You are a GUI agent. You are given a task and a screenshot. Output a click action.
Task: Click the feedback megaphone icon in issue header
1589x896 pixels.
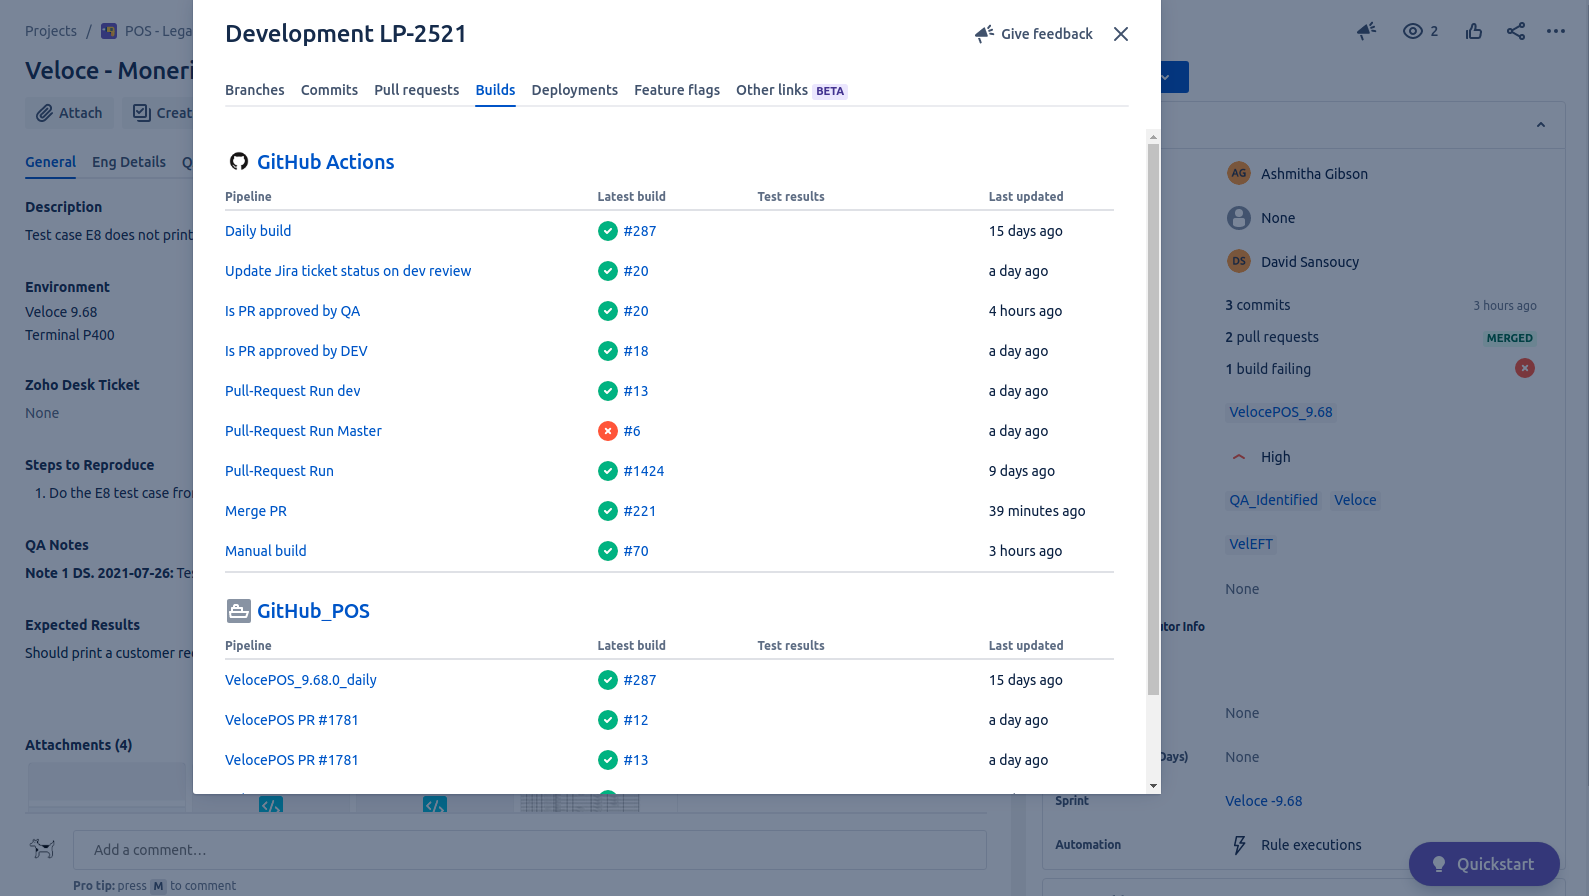coord(1367,31)
